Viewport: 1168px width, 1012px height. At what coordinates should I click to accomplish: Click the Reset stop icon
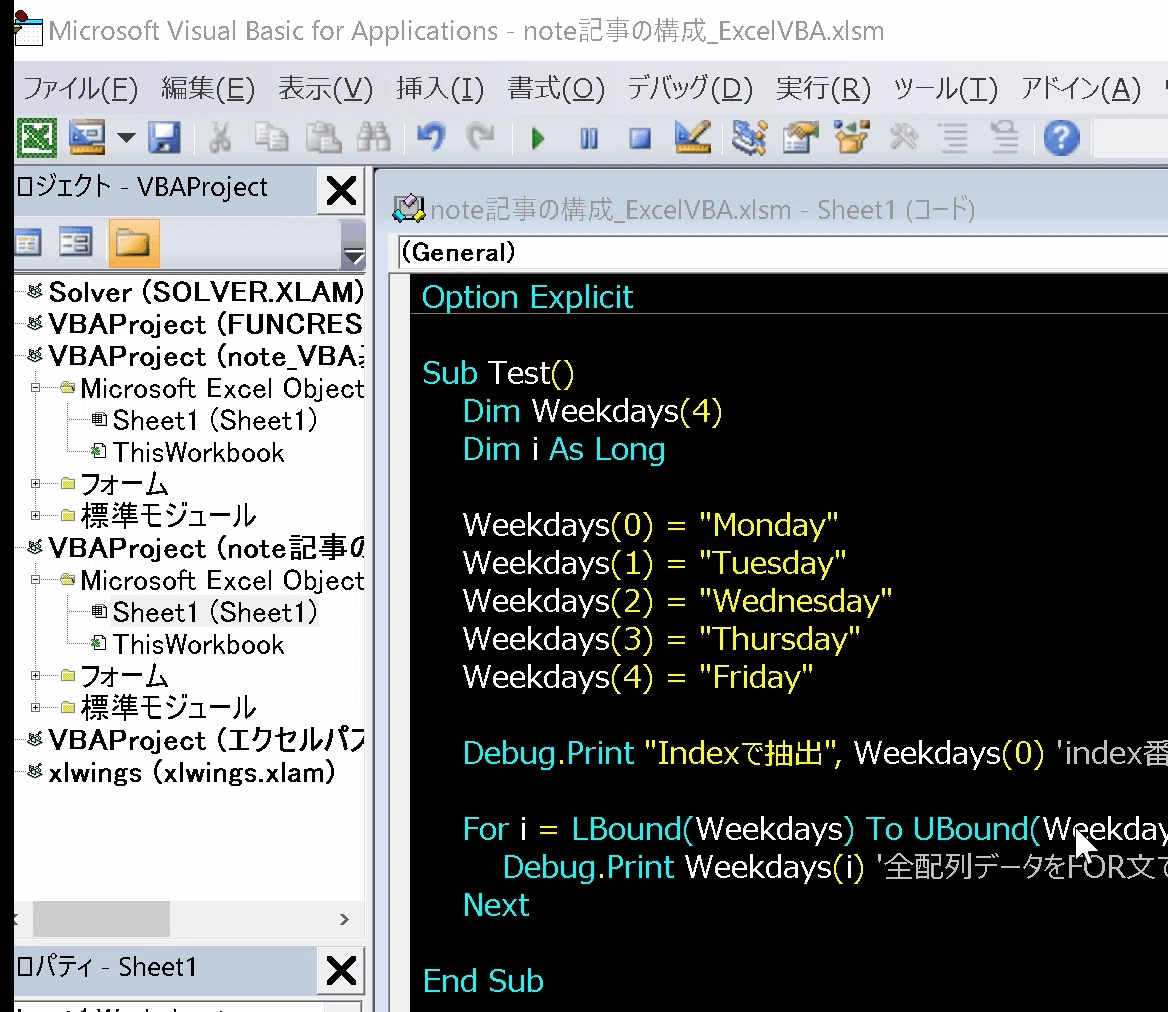[x=640, y=139]
